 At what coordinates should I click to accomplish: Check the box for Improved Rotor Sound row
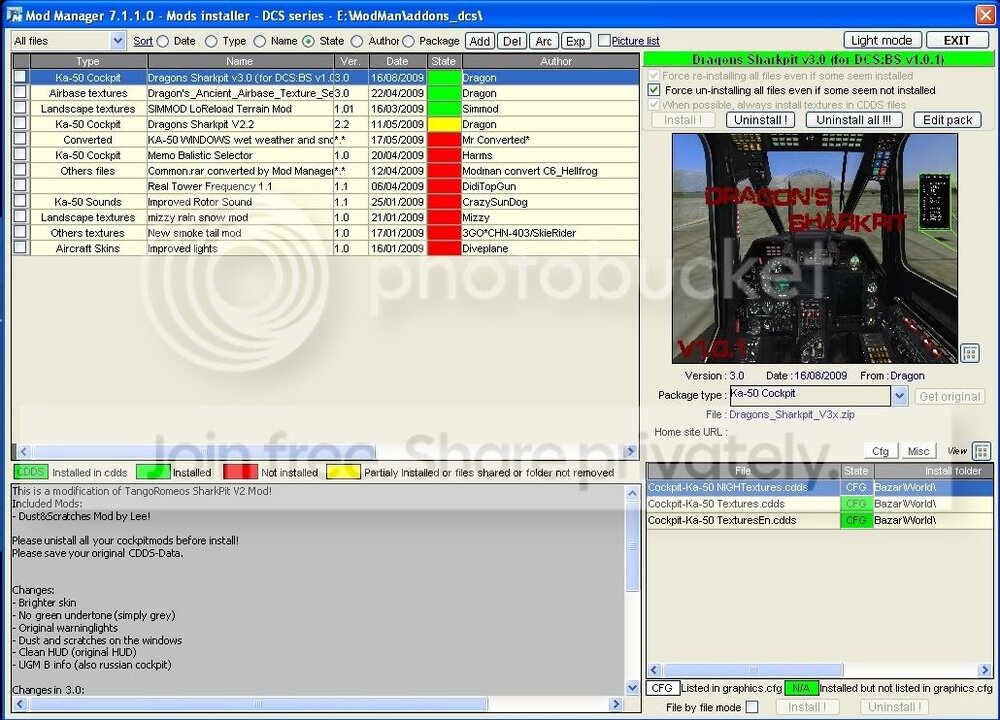click(x=20, y=202)
